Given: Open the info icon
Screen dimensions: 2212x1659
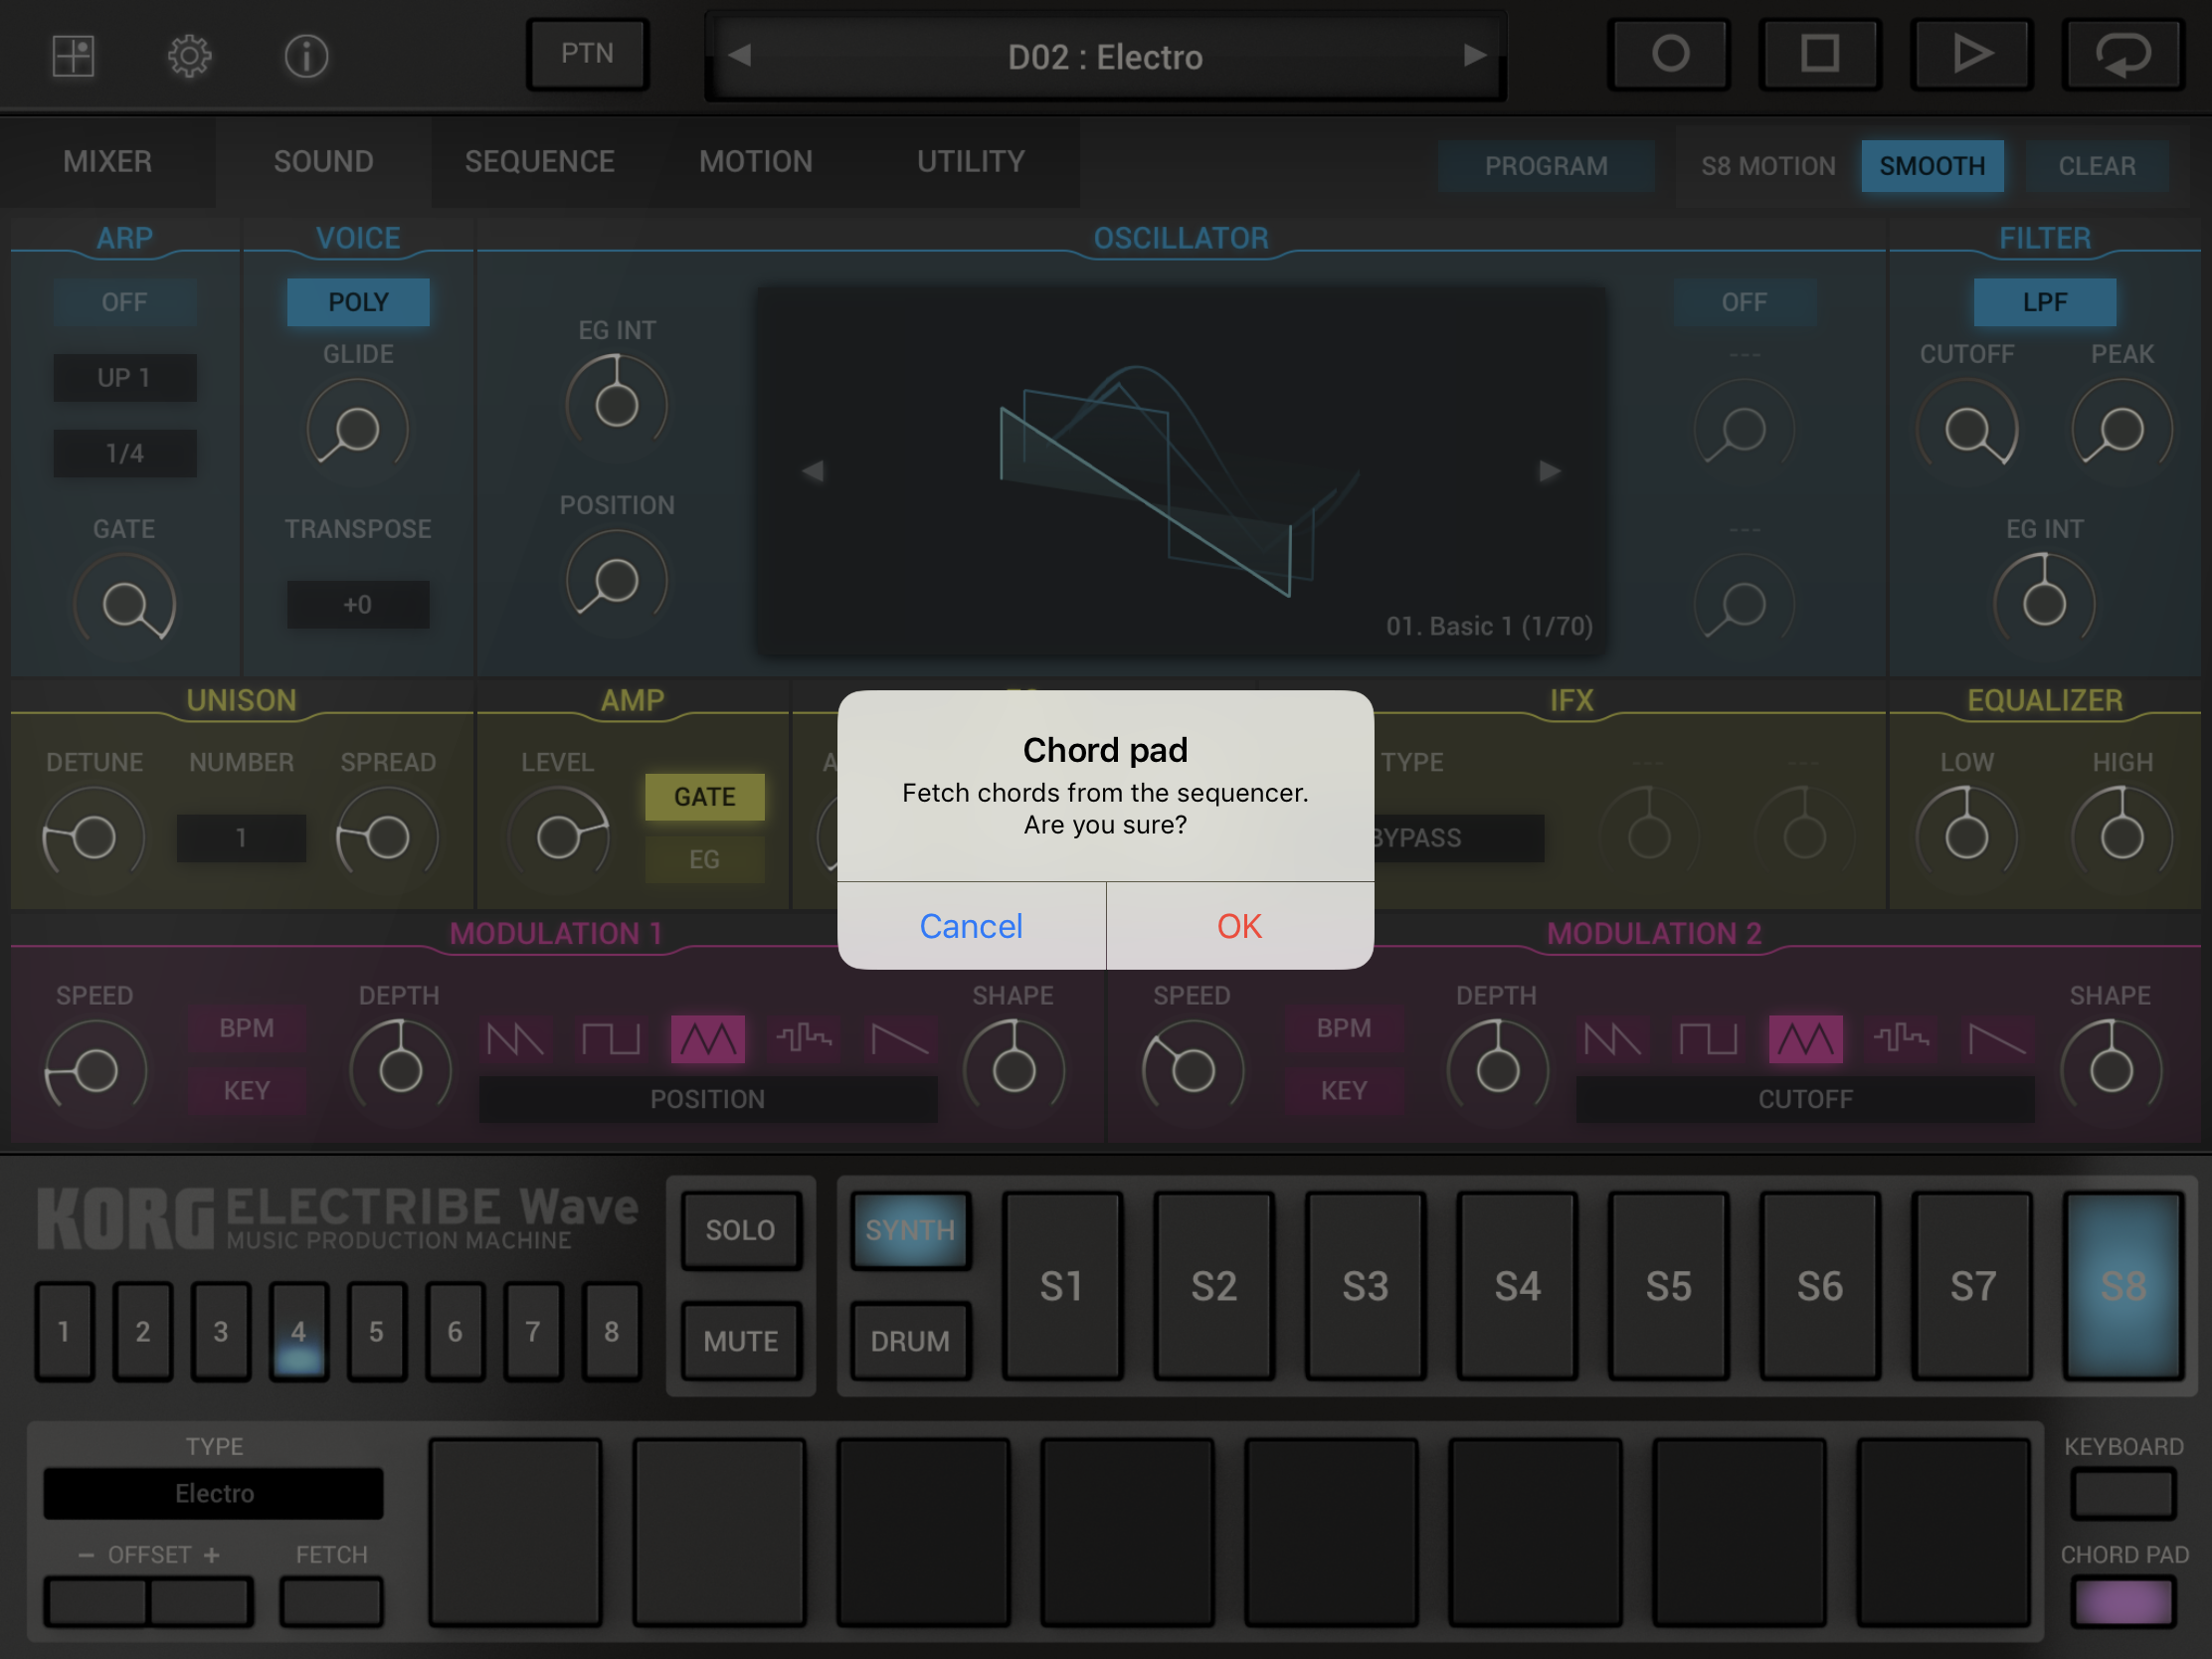Looking at the screenshot, I should pyautogui.click(x=306, y=56).
